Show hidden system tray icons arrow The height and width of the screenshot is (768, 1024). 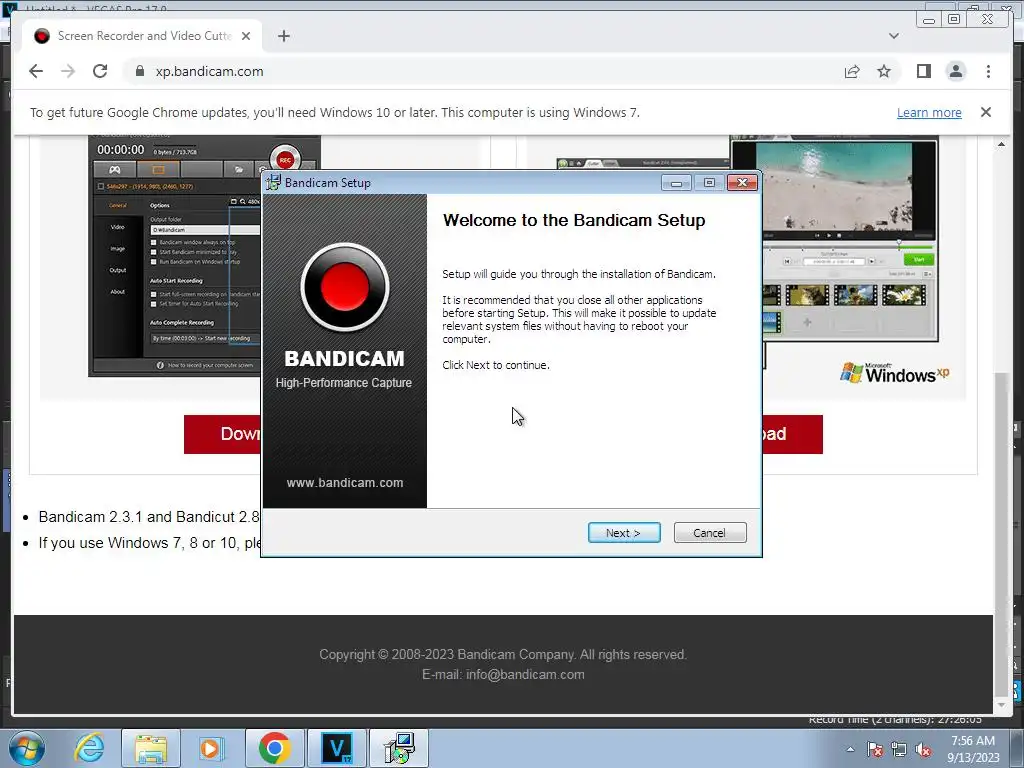pyautogui.click(x=850, y=749)
